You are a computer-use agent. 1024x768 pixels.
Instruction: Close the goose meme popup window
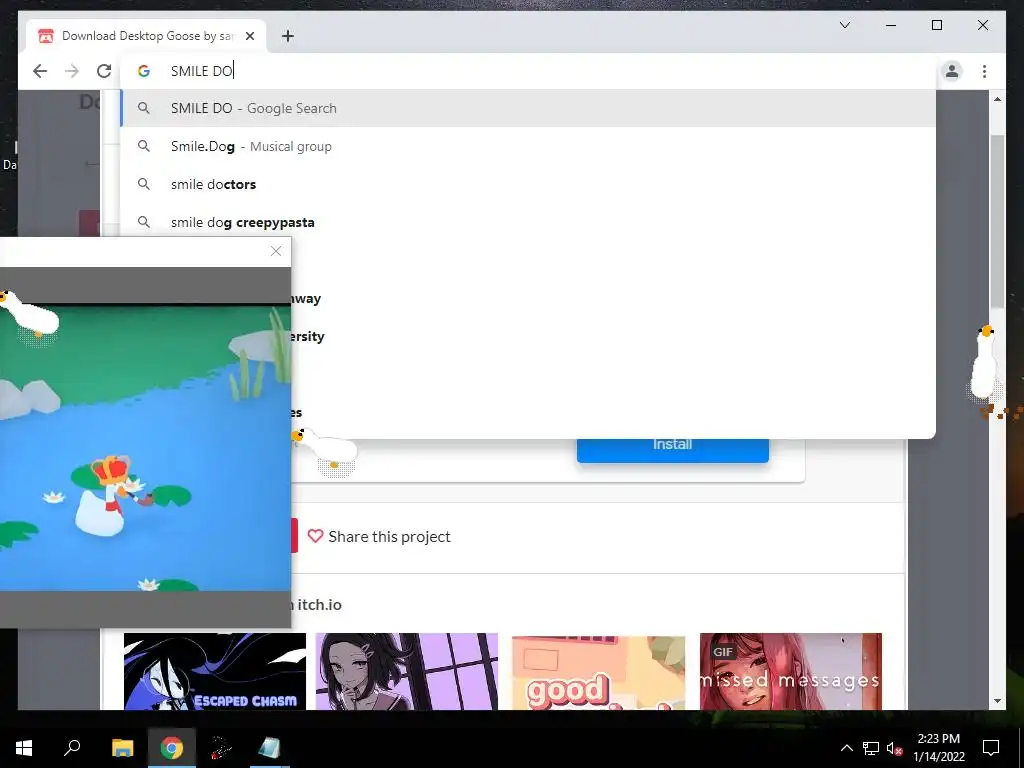[276, 251]
